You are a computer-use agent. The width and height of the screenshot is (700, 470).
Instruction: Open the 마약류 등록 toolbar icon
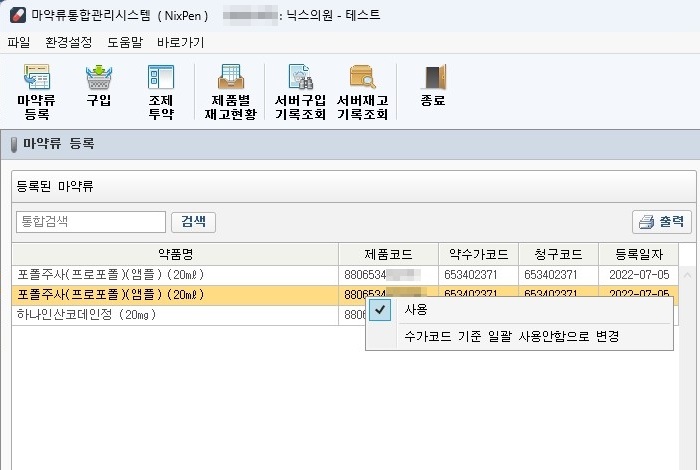[36, 90]
